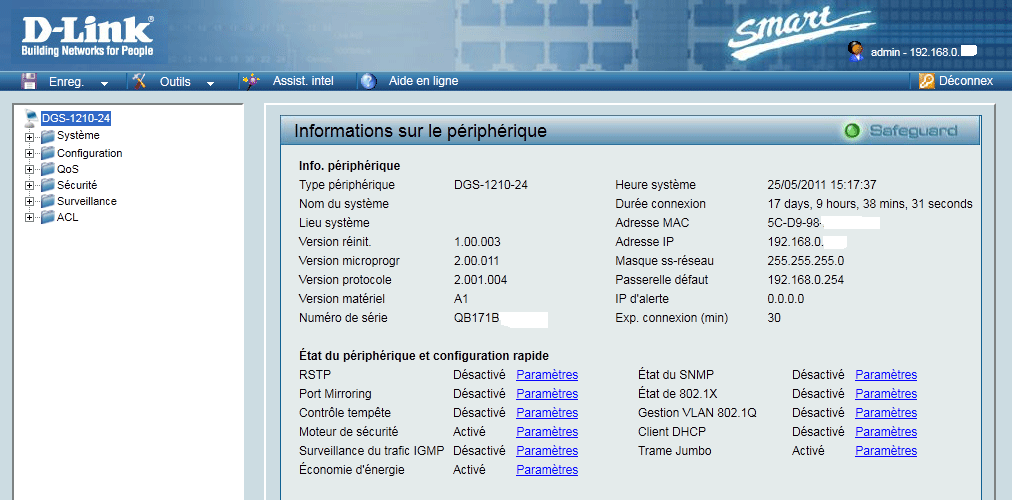Open Client DHCP Paramètres link
This screenshot has width=1012, height=500.
pyautogui.click(x=886, y=432)
